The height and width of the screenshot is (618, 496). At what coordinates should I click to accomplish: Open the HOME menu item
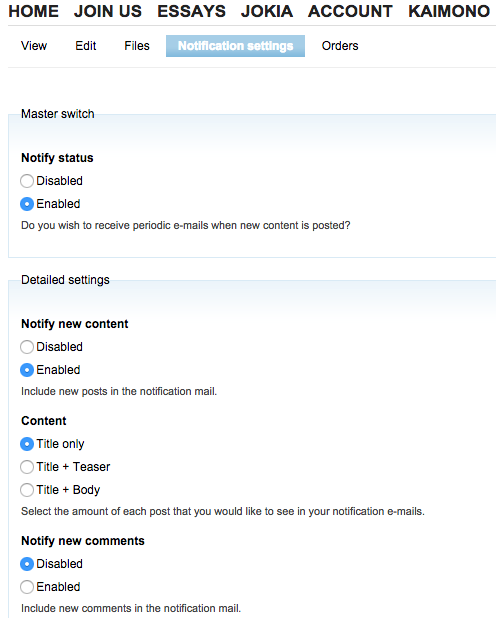coord(34,11)
